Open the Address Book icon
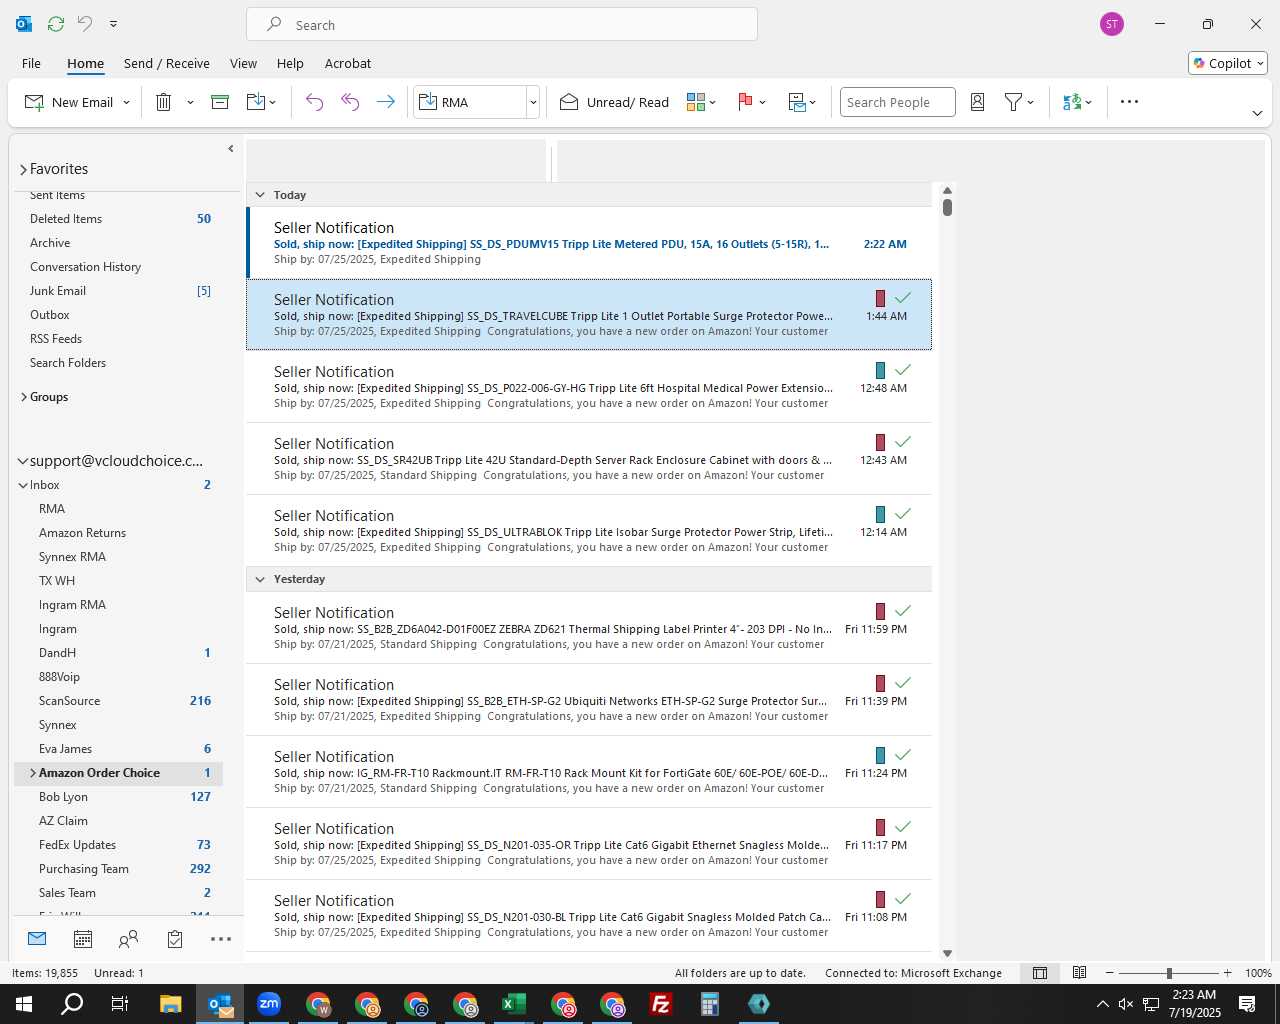Image resolution: width=1280 pixels, height=1024 pixels. 978,102
